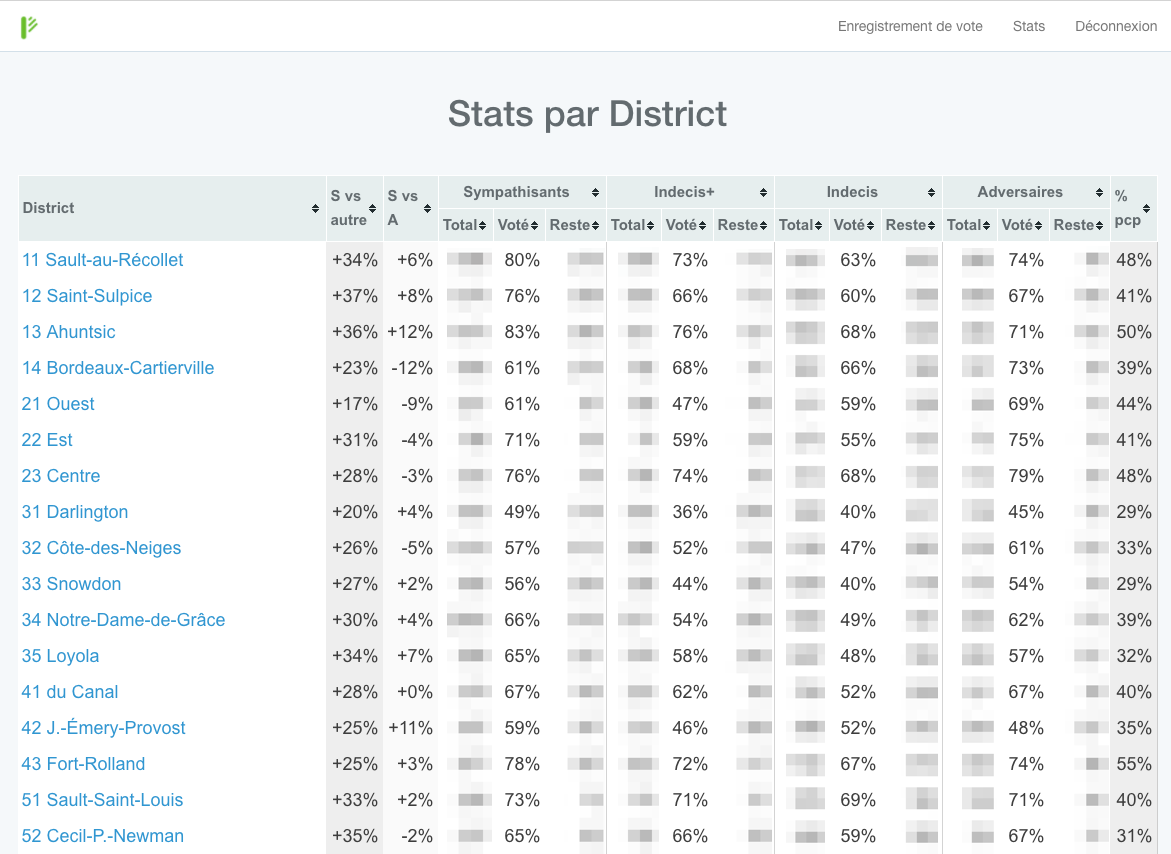Sort Indecis+ Total column
This screenshot has height=854, width=1171.
click(633, 225)
